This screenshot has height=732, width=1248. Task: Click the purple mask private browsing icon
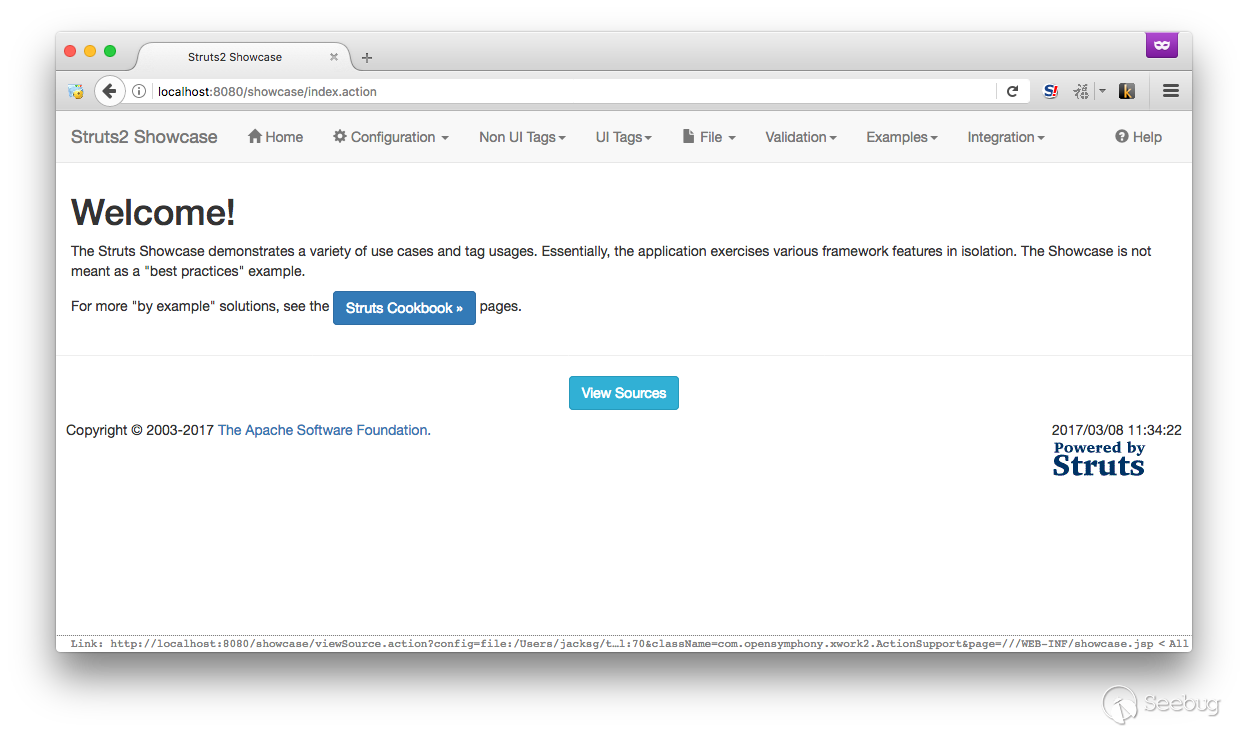pos(1162,45)
